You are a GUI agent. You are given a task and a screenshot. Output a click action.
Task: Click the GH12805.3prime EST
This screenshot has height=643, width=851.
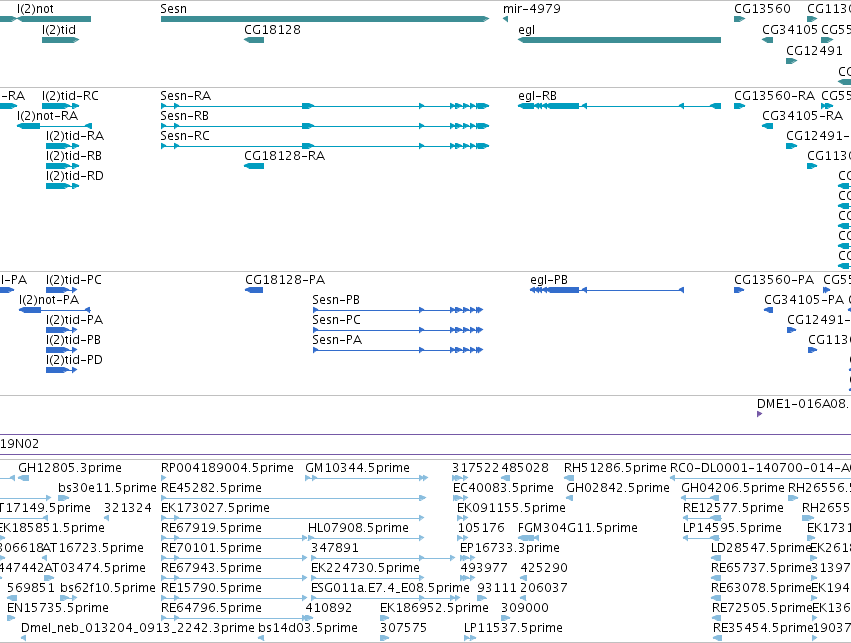click(23, 478)
